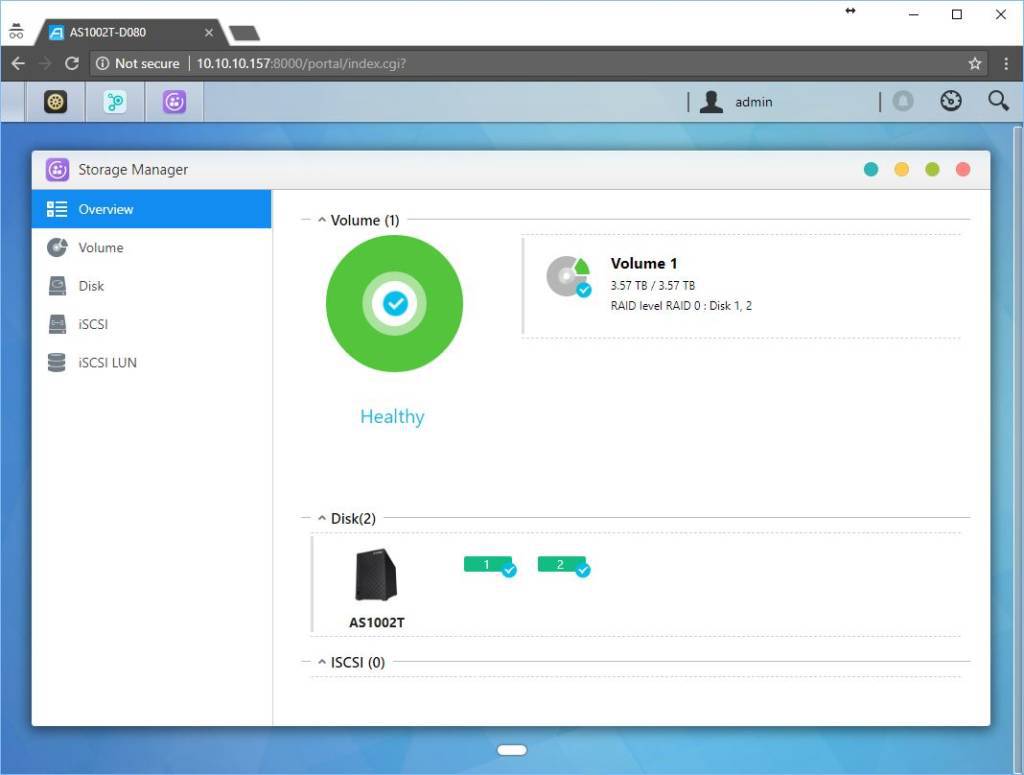Click the Overview list icon
The height and width of the screenshot is (775, 1024).
[57, 209]
